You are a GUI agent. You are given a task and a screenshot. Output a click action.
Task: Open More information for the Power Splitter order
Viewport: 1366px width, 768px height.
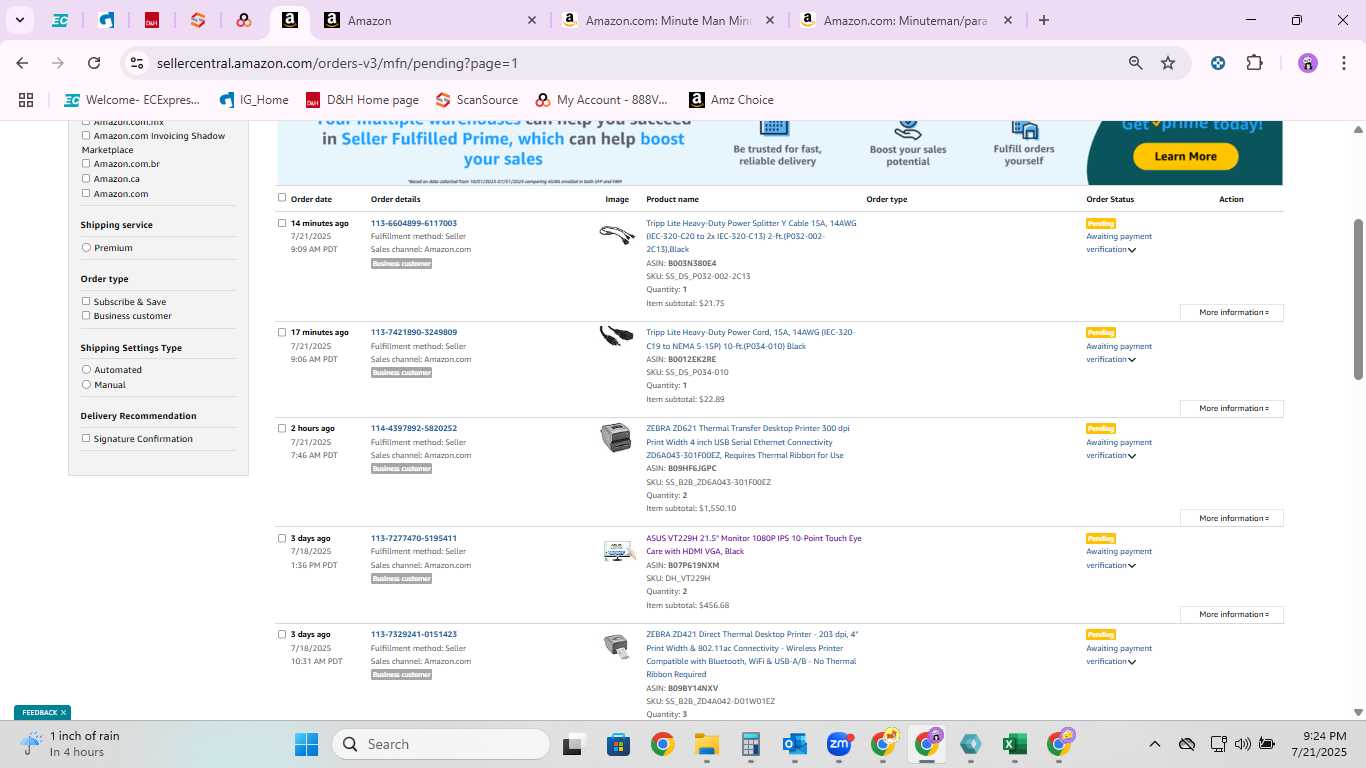coord(1232,312)
